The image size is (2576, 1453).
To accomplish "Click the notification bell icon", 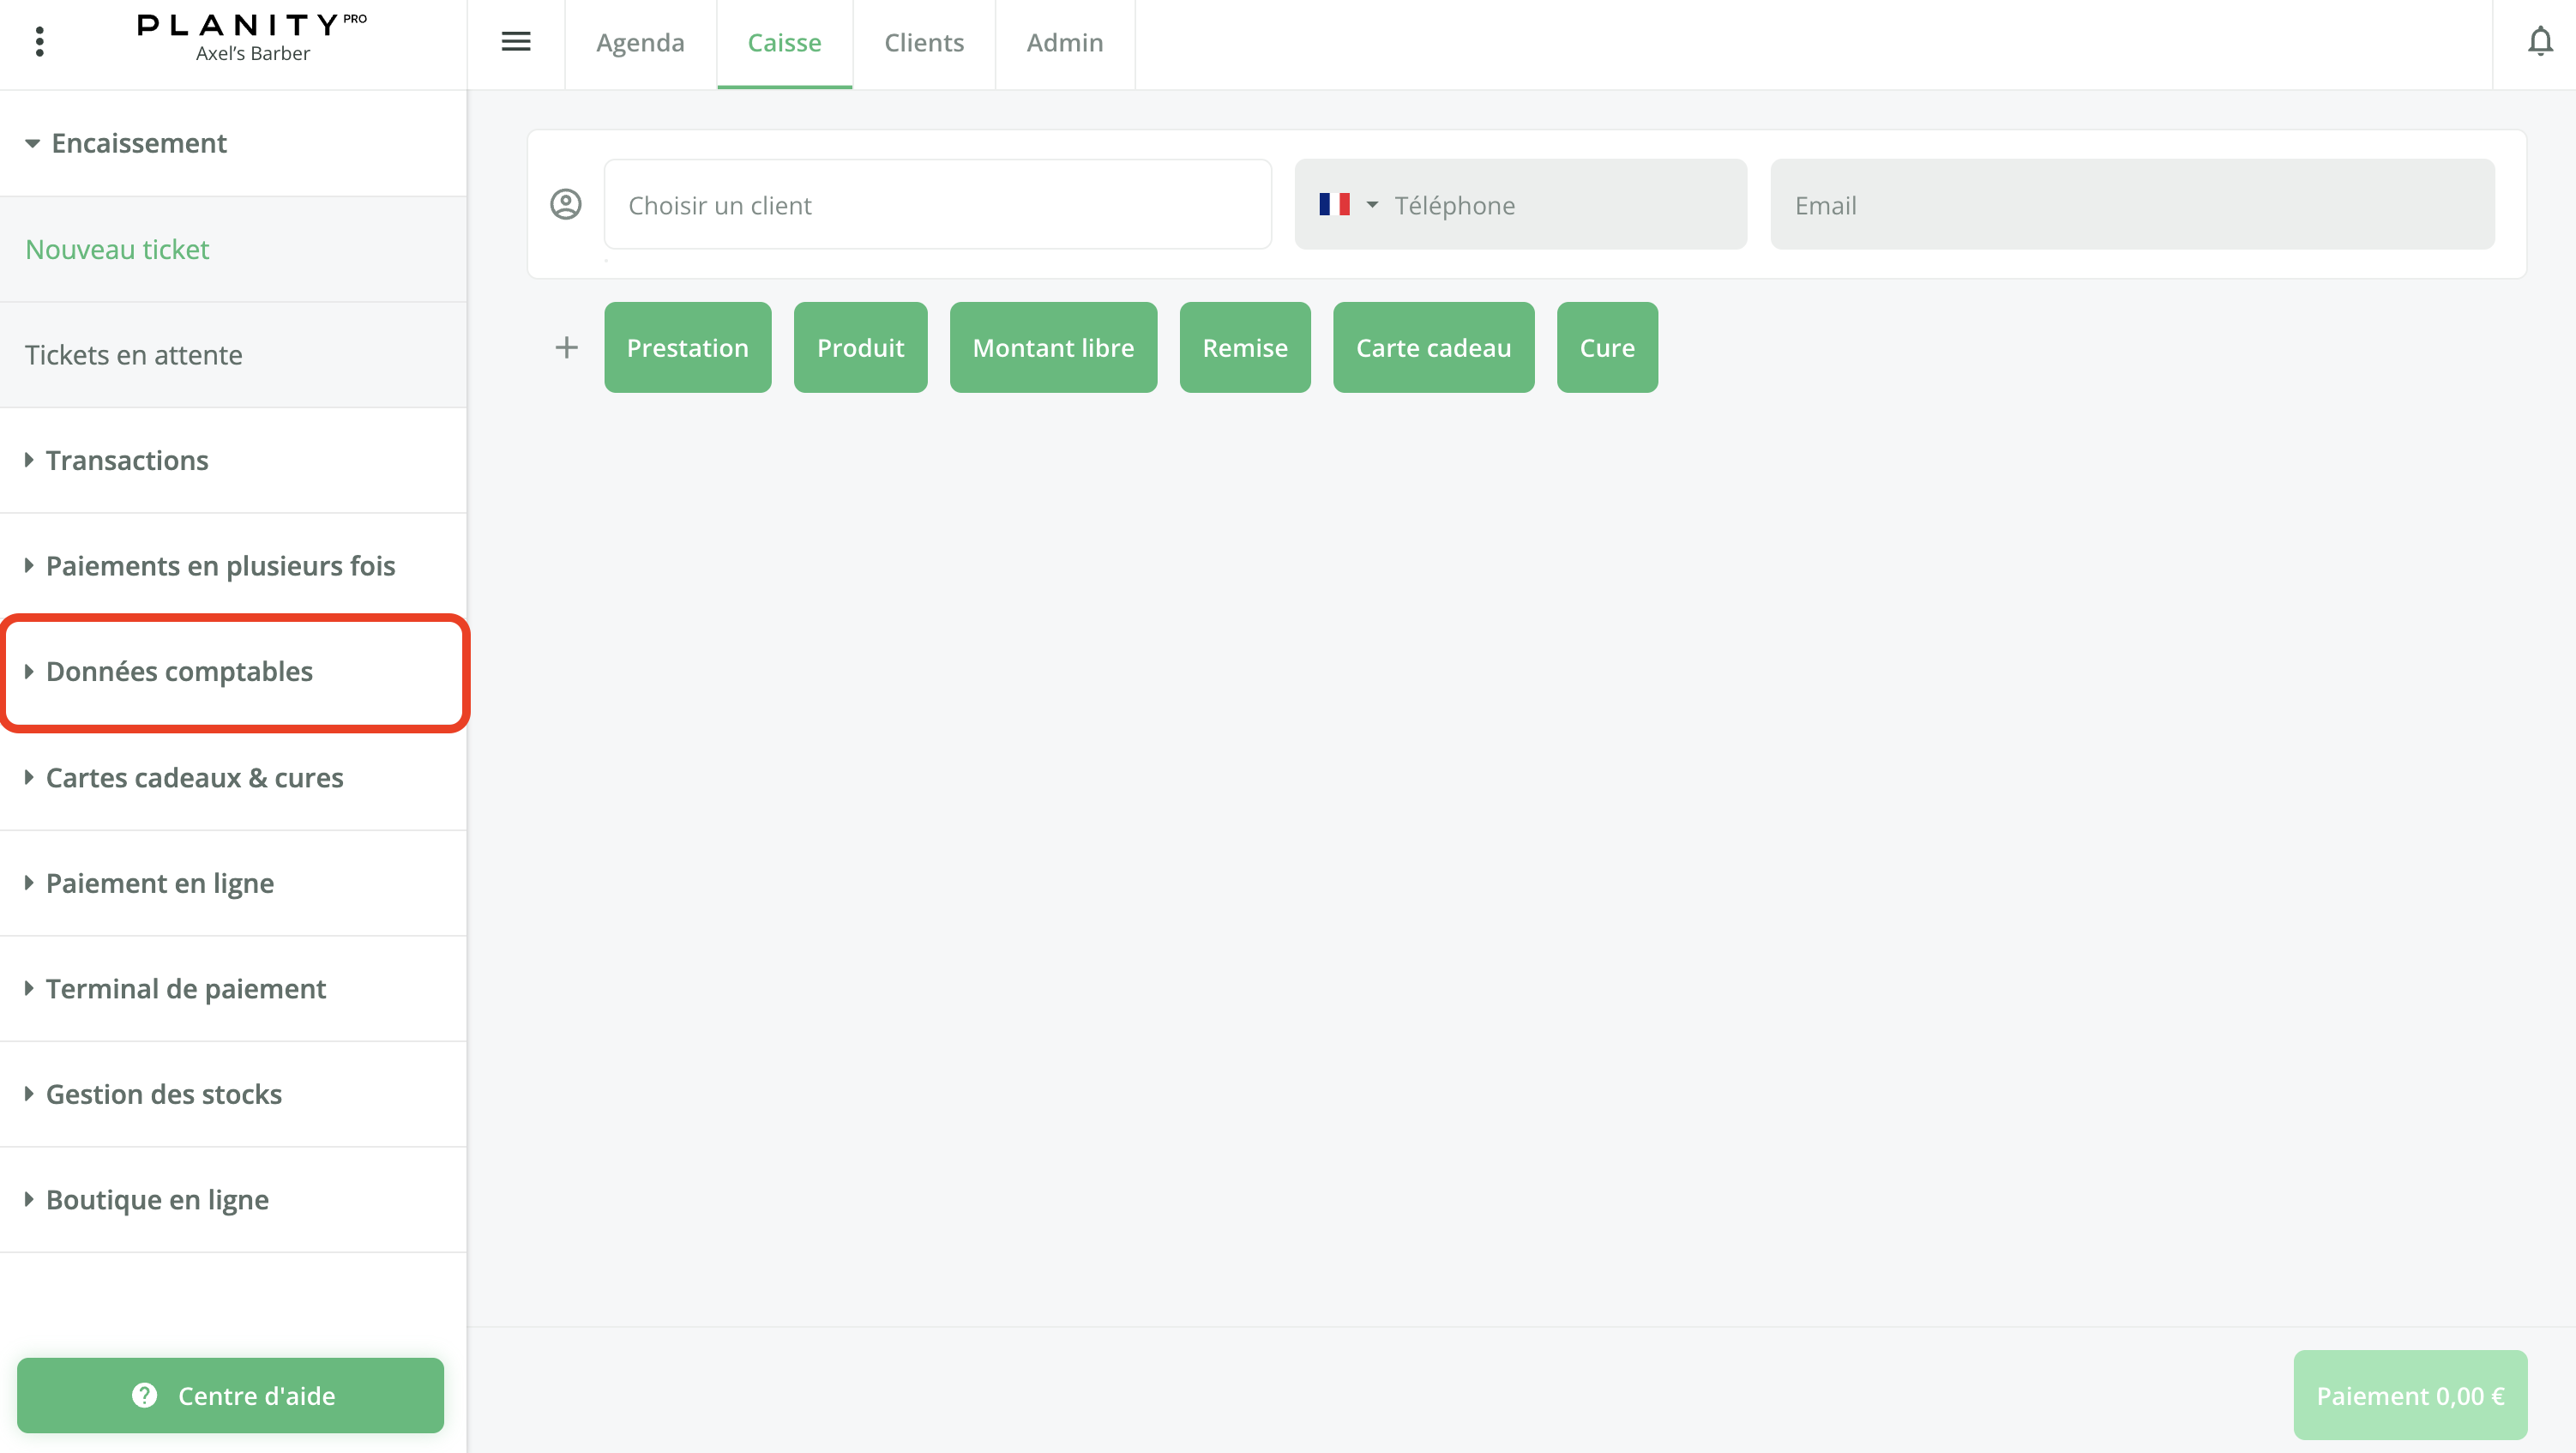I will pos(2539,43).
